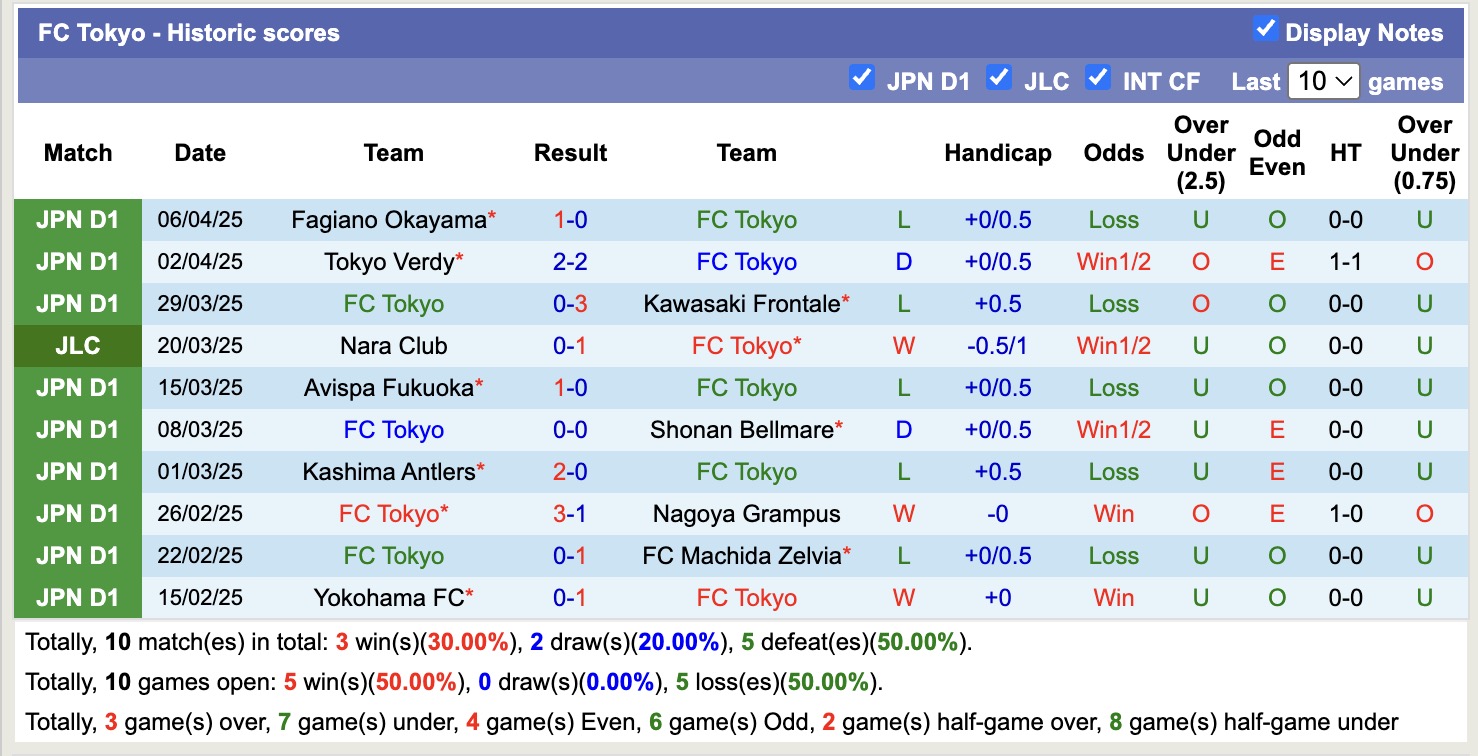The image size is (1478, 756).
Task: Click the JPN D1 badge on the Fagiano Okayama row
Action: pos(77,219)
